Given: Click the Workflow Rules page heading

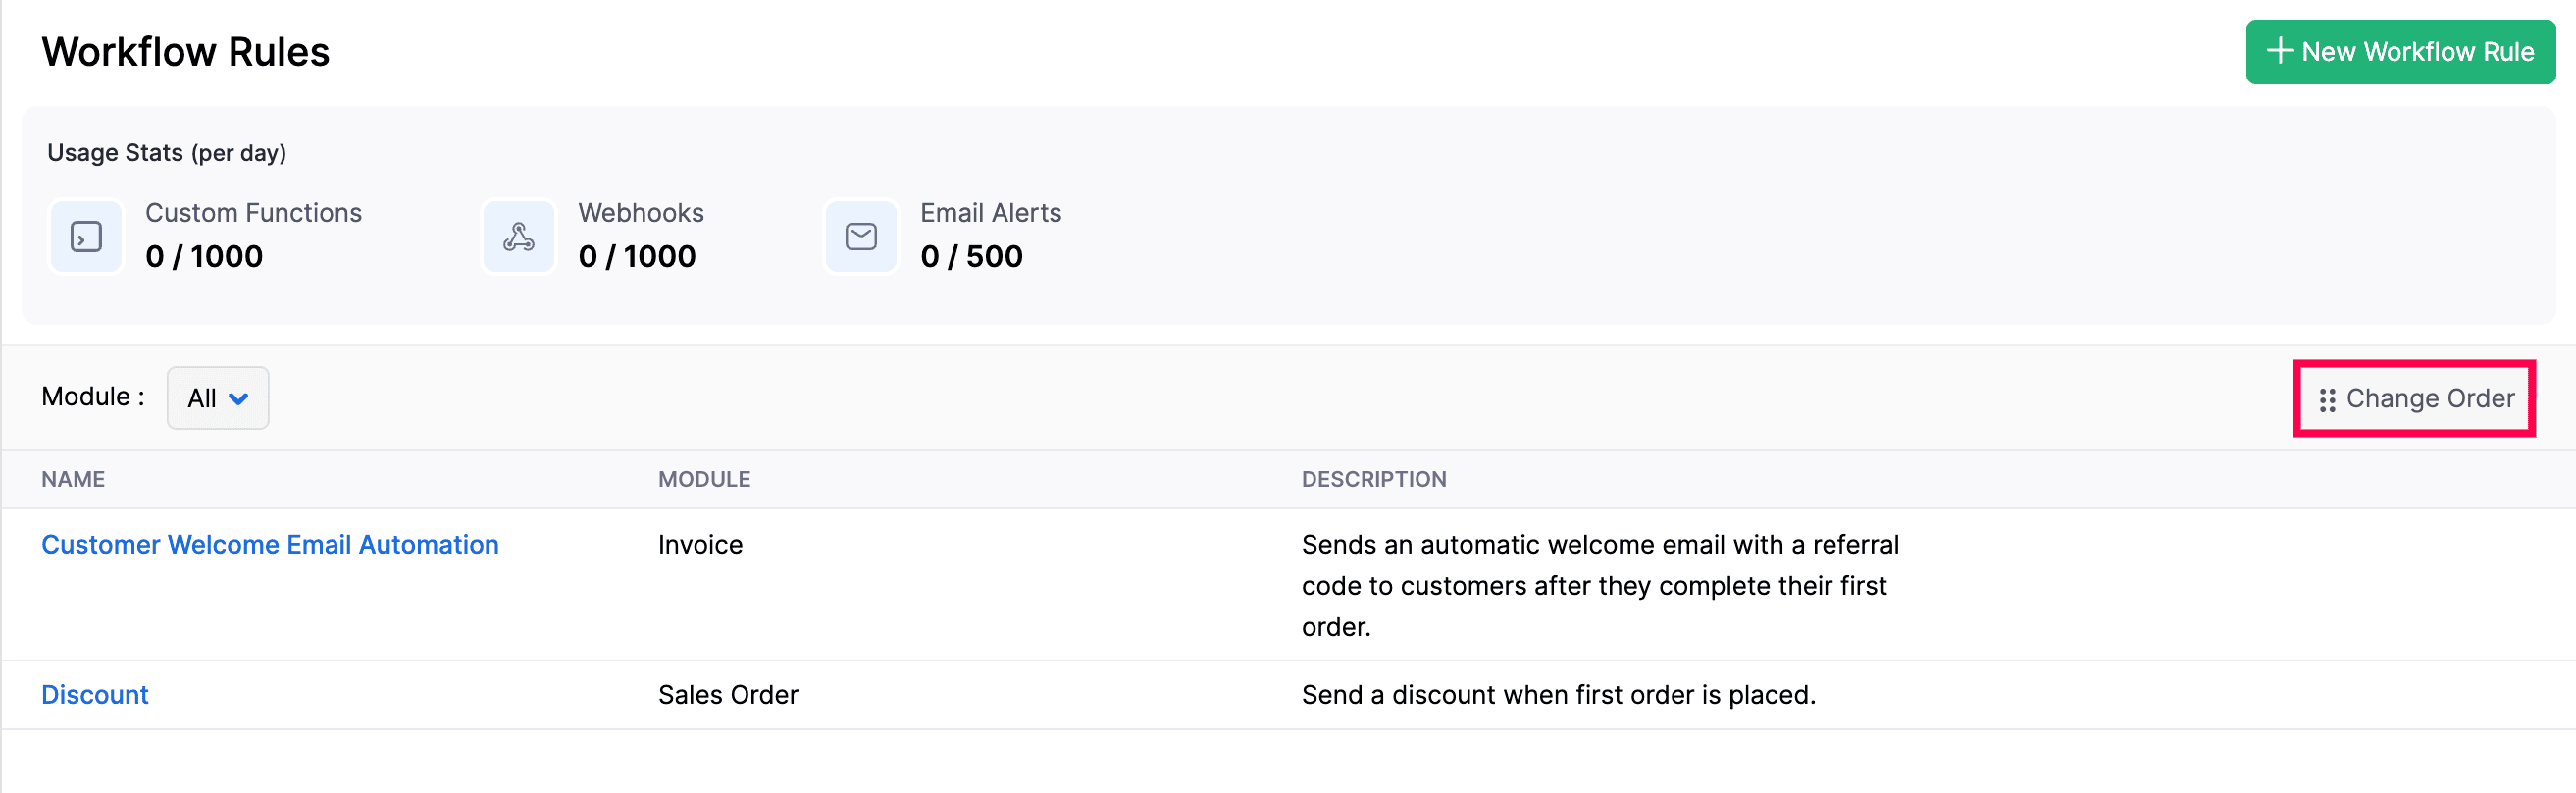Looking at the screenshot, I should pyautogui.click(x=185, y=52).
